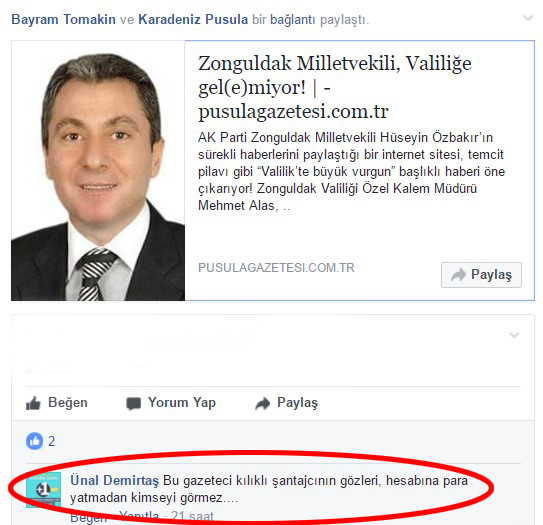
Task: Click the shared "bağlantı" link
Action: [293, 20]
